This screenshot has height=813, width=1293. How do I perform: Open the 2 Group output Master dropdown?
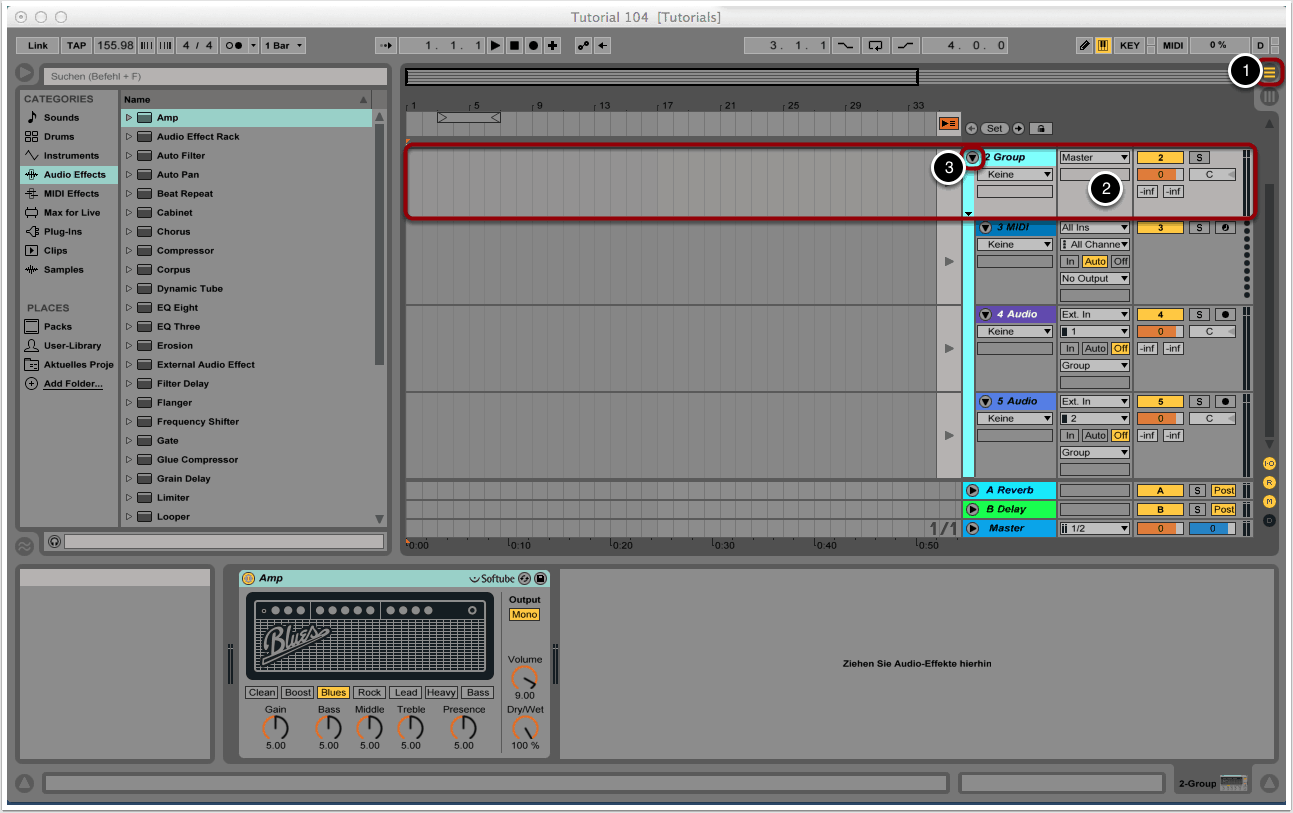(1094, 158)
